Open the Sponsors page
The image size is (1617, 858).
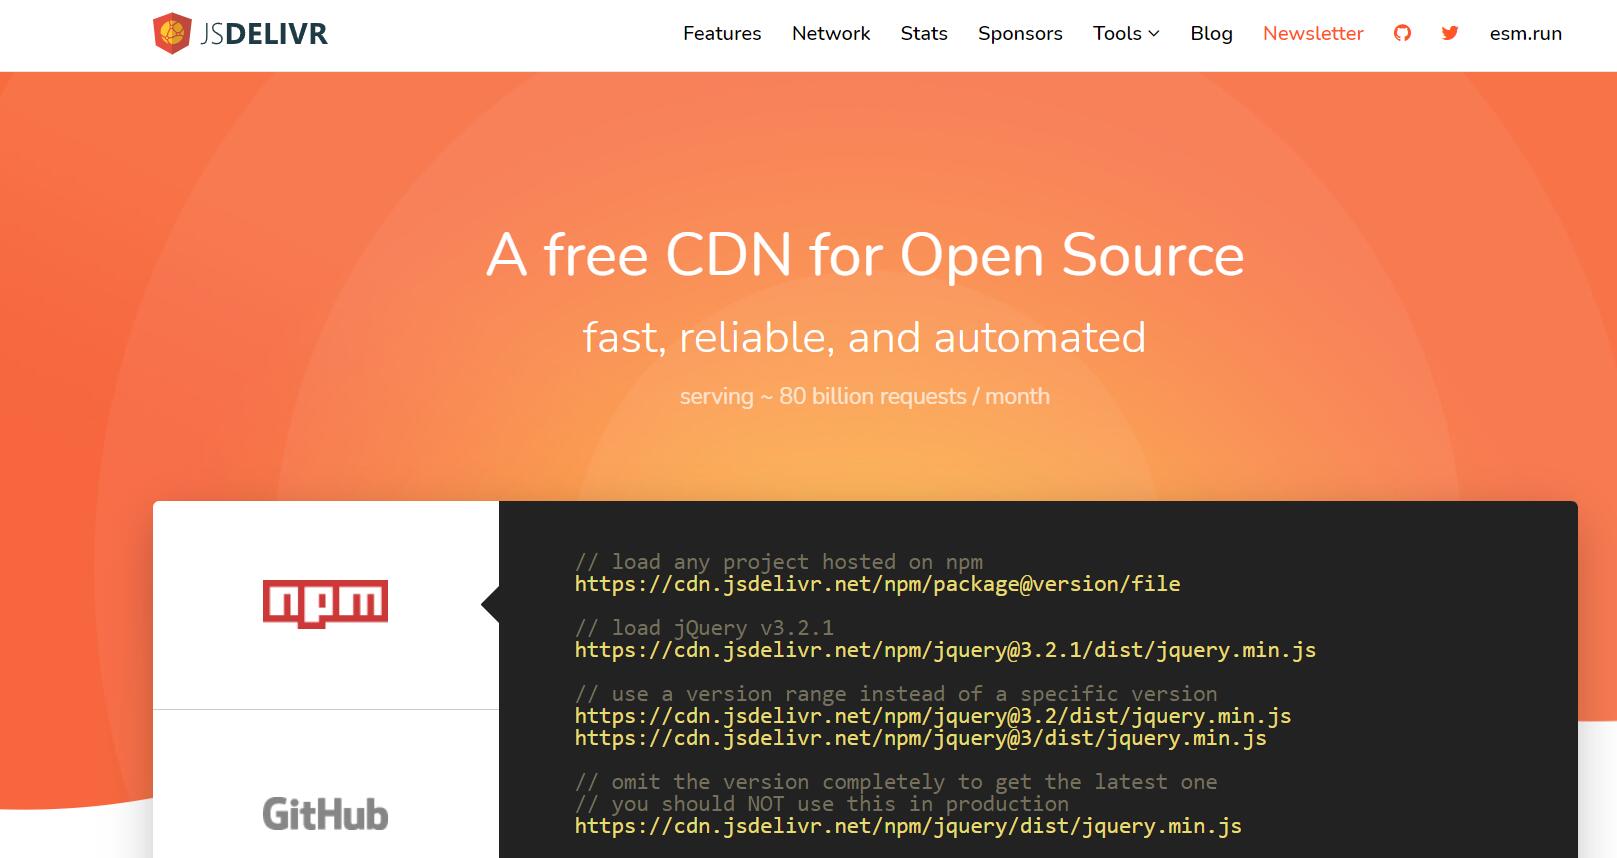tap(1020, 34)
